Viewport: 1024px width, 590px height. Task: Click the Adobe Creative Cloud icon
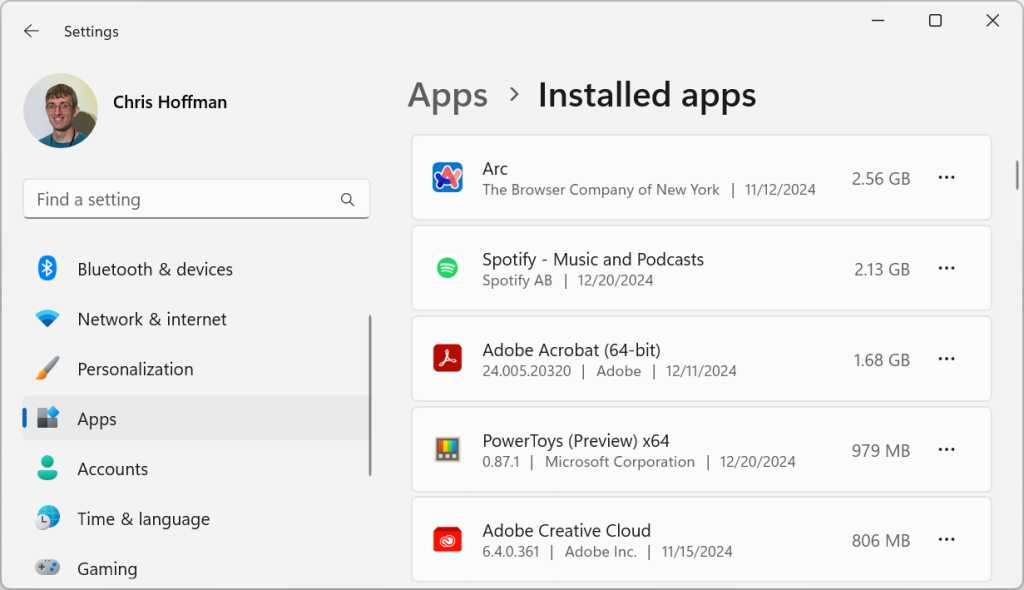(447, 539)
